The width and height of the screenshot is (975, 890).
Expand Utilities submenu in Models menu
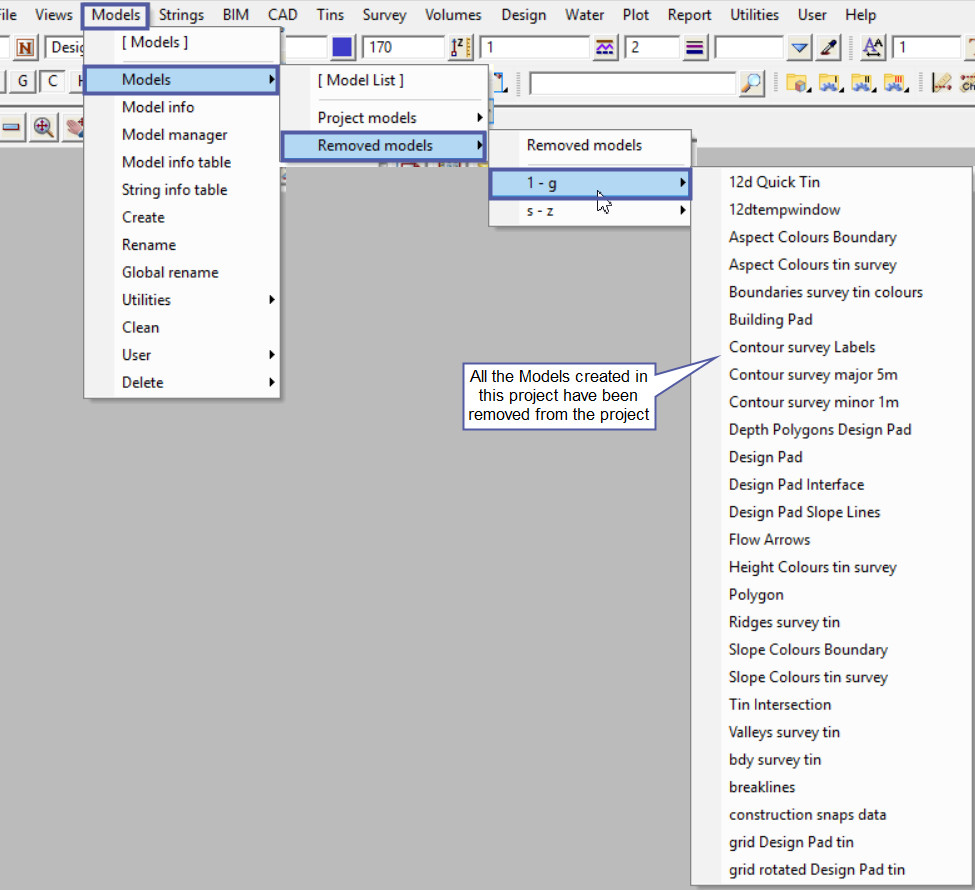pos(182,300)
